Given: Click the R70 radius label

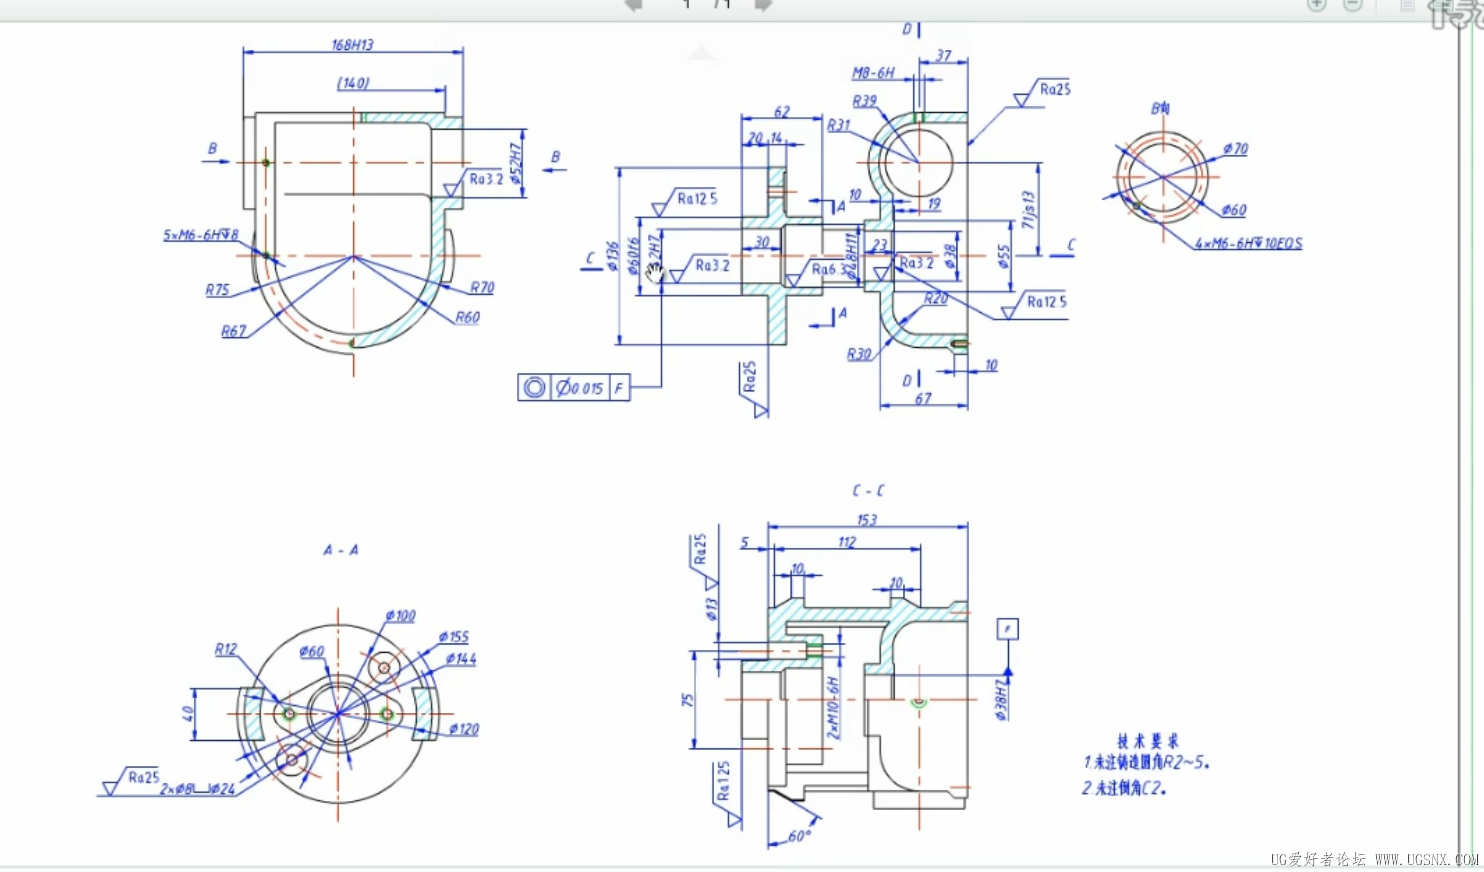Looking at the screenshot, I should [482, 287].
